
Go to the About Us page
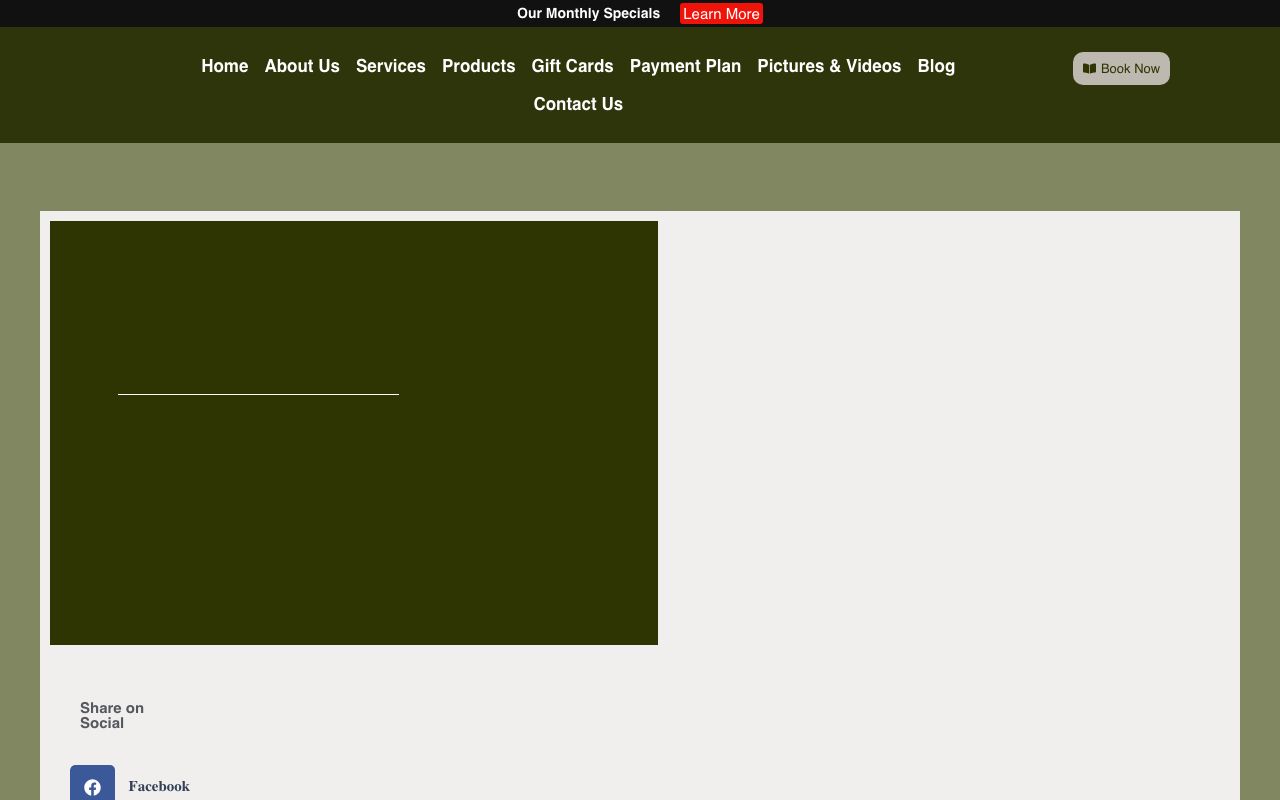[x=302, y=66]
